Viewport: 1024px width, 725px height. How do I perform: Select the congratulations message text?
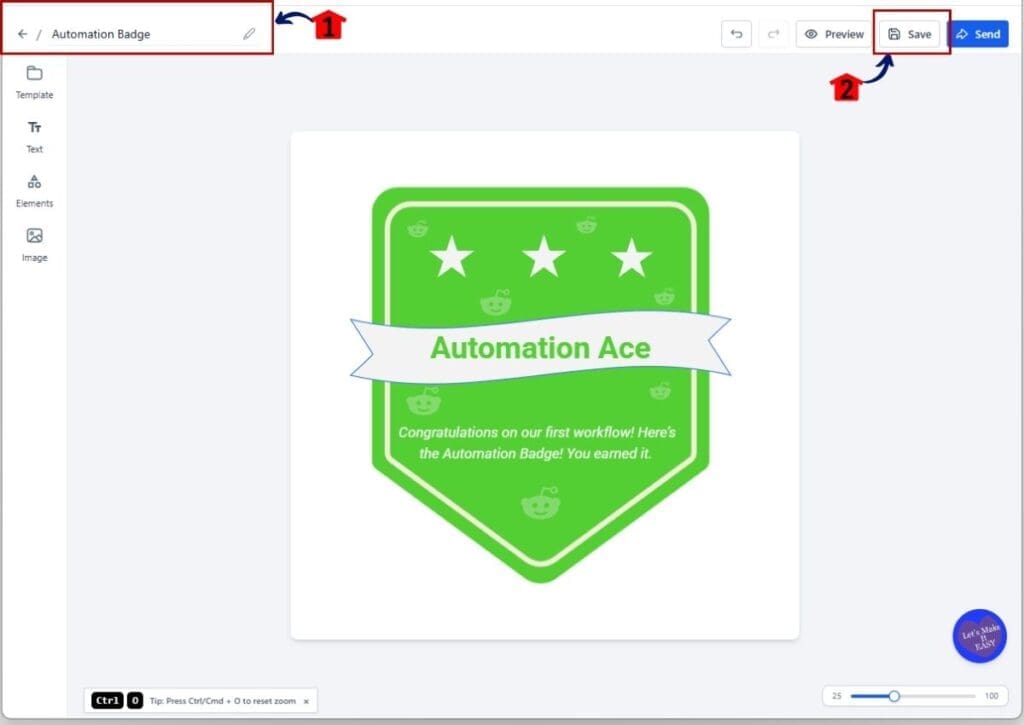[540, 441]
